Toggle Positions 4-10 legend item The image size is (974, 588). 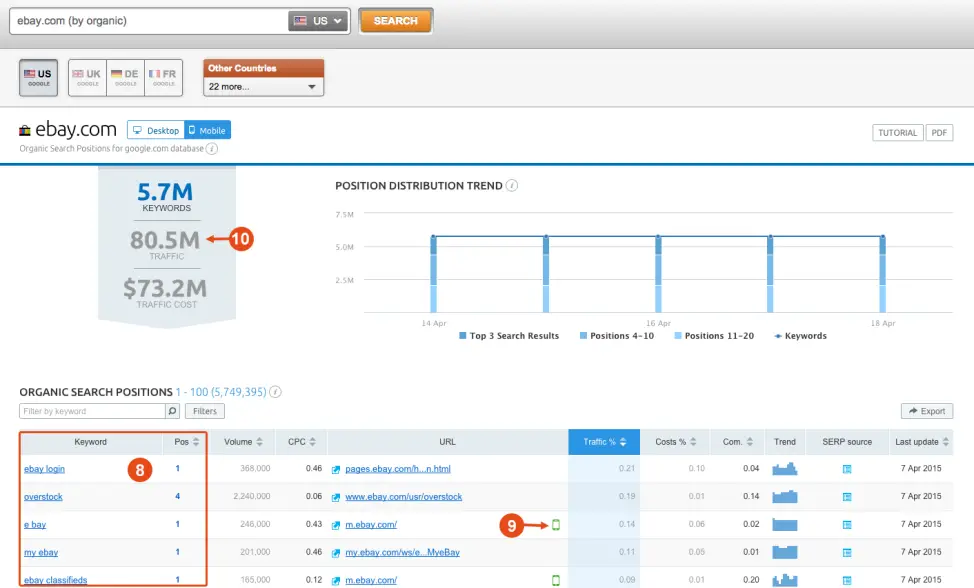(x=616, y=336)
